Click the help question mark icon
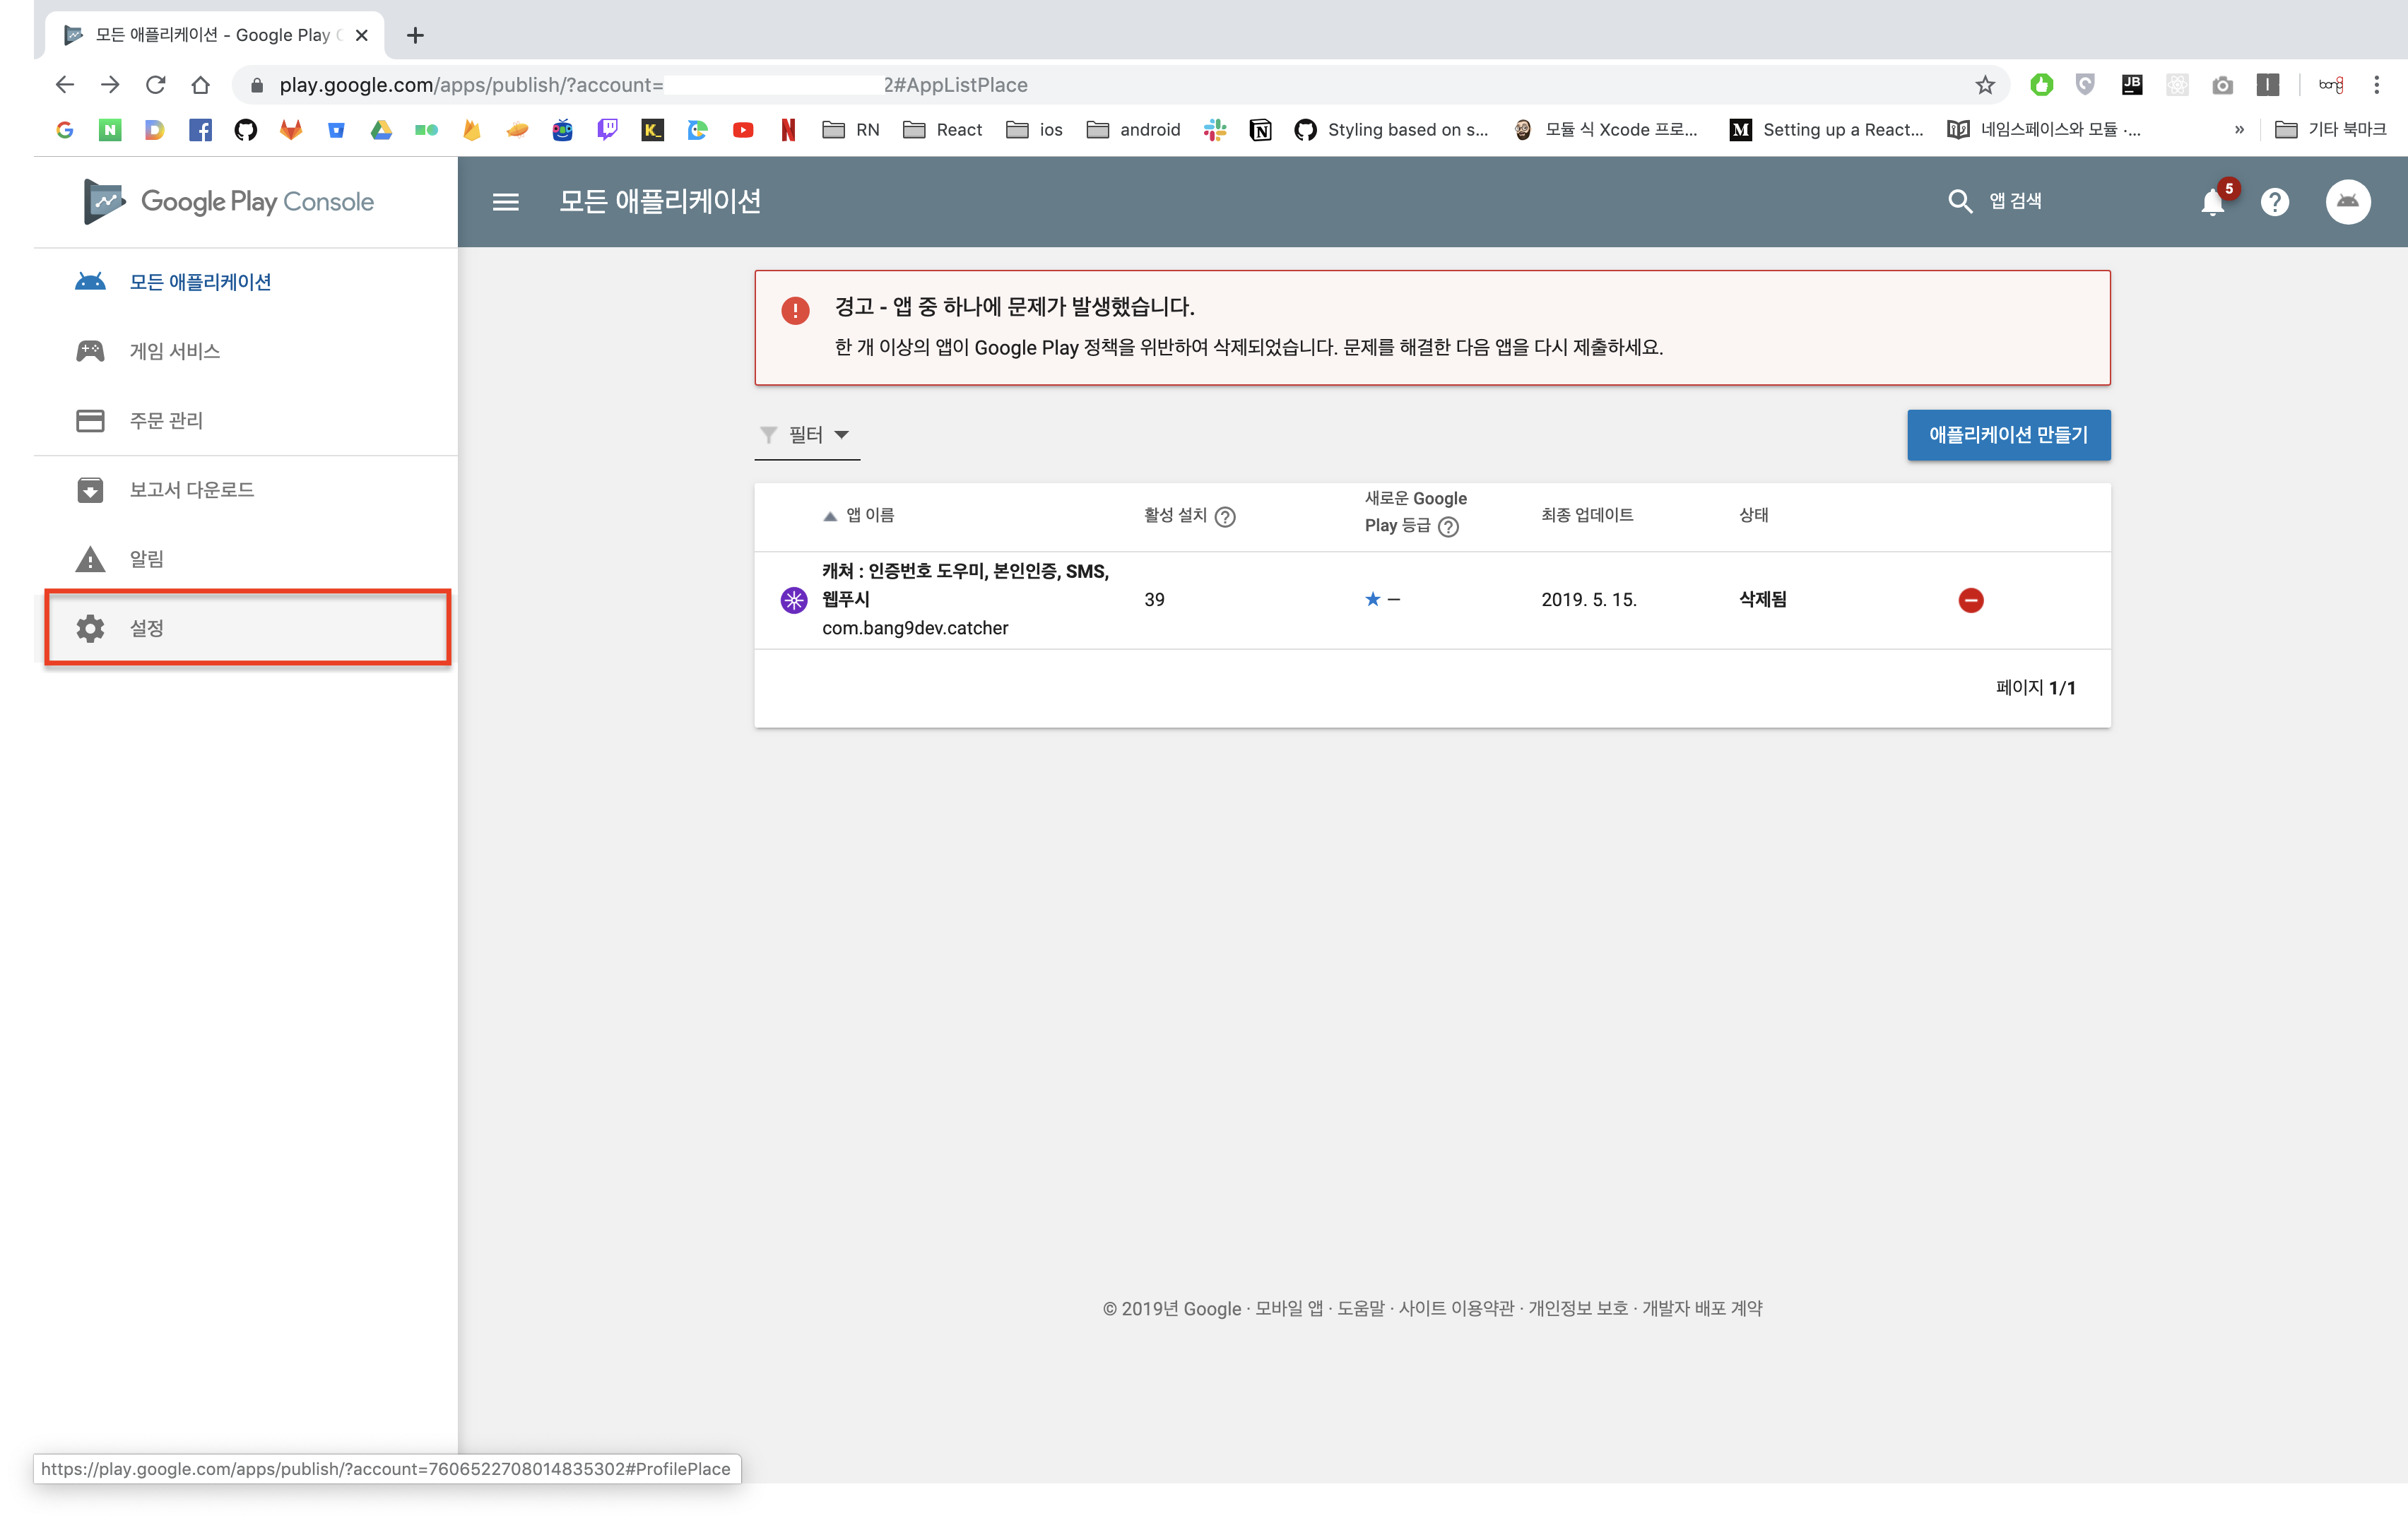 pos(2275,202)
